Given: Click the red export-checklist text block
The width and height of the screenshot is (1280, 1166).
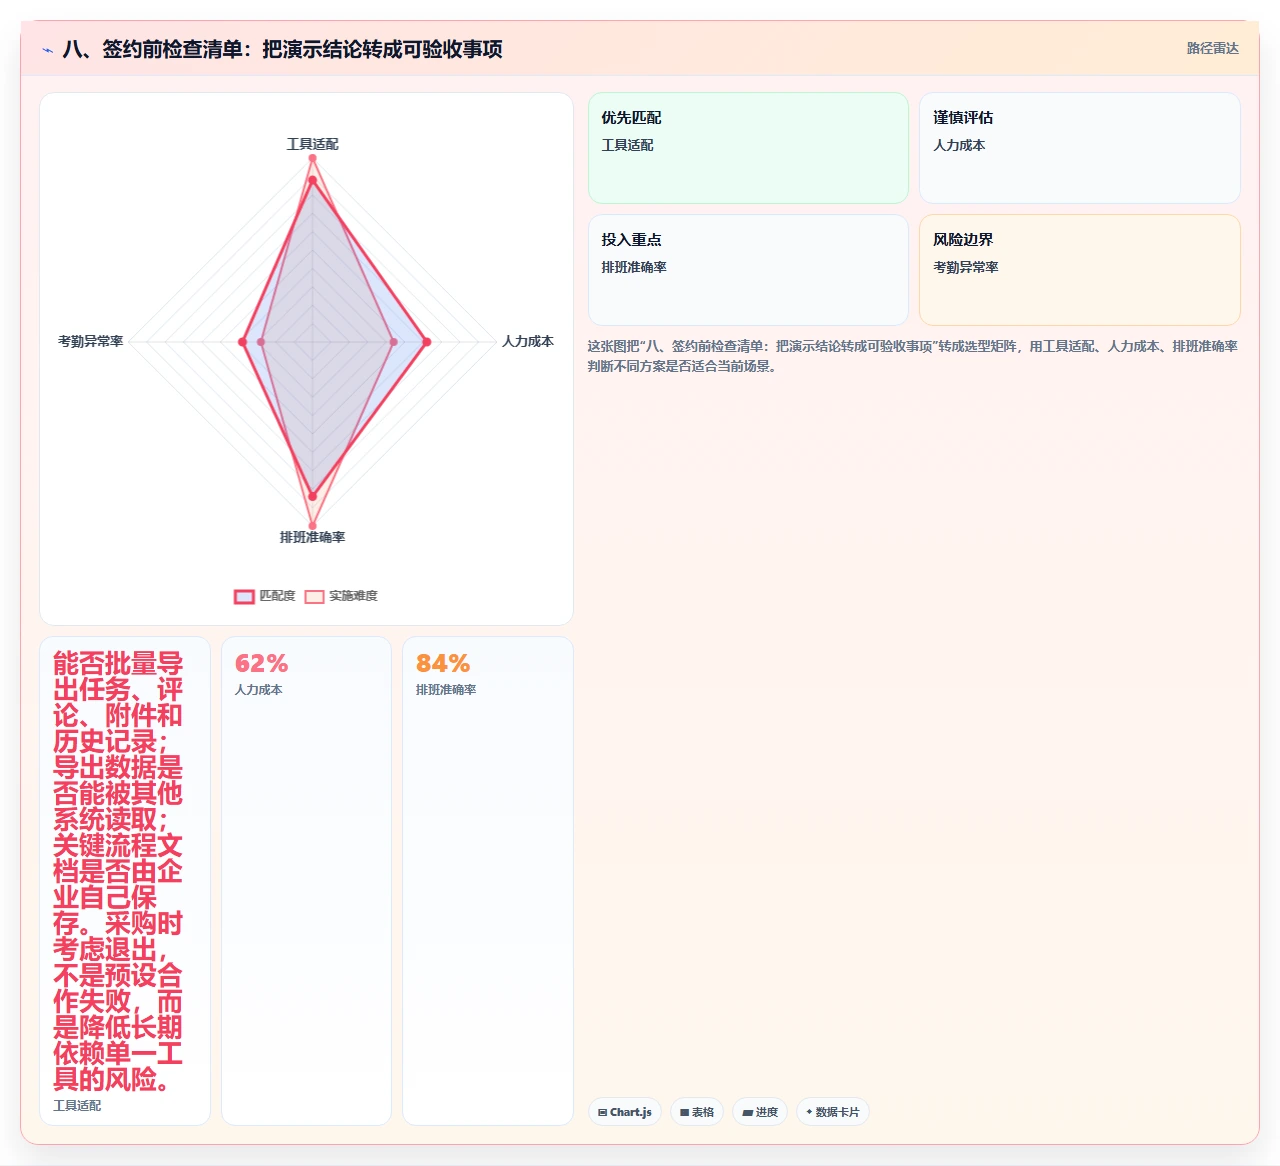Looking at the screenshot, I should [118, 871].
